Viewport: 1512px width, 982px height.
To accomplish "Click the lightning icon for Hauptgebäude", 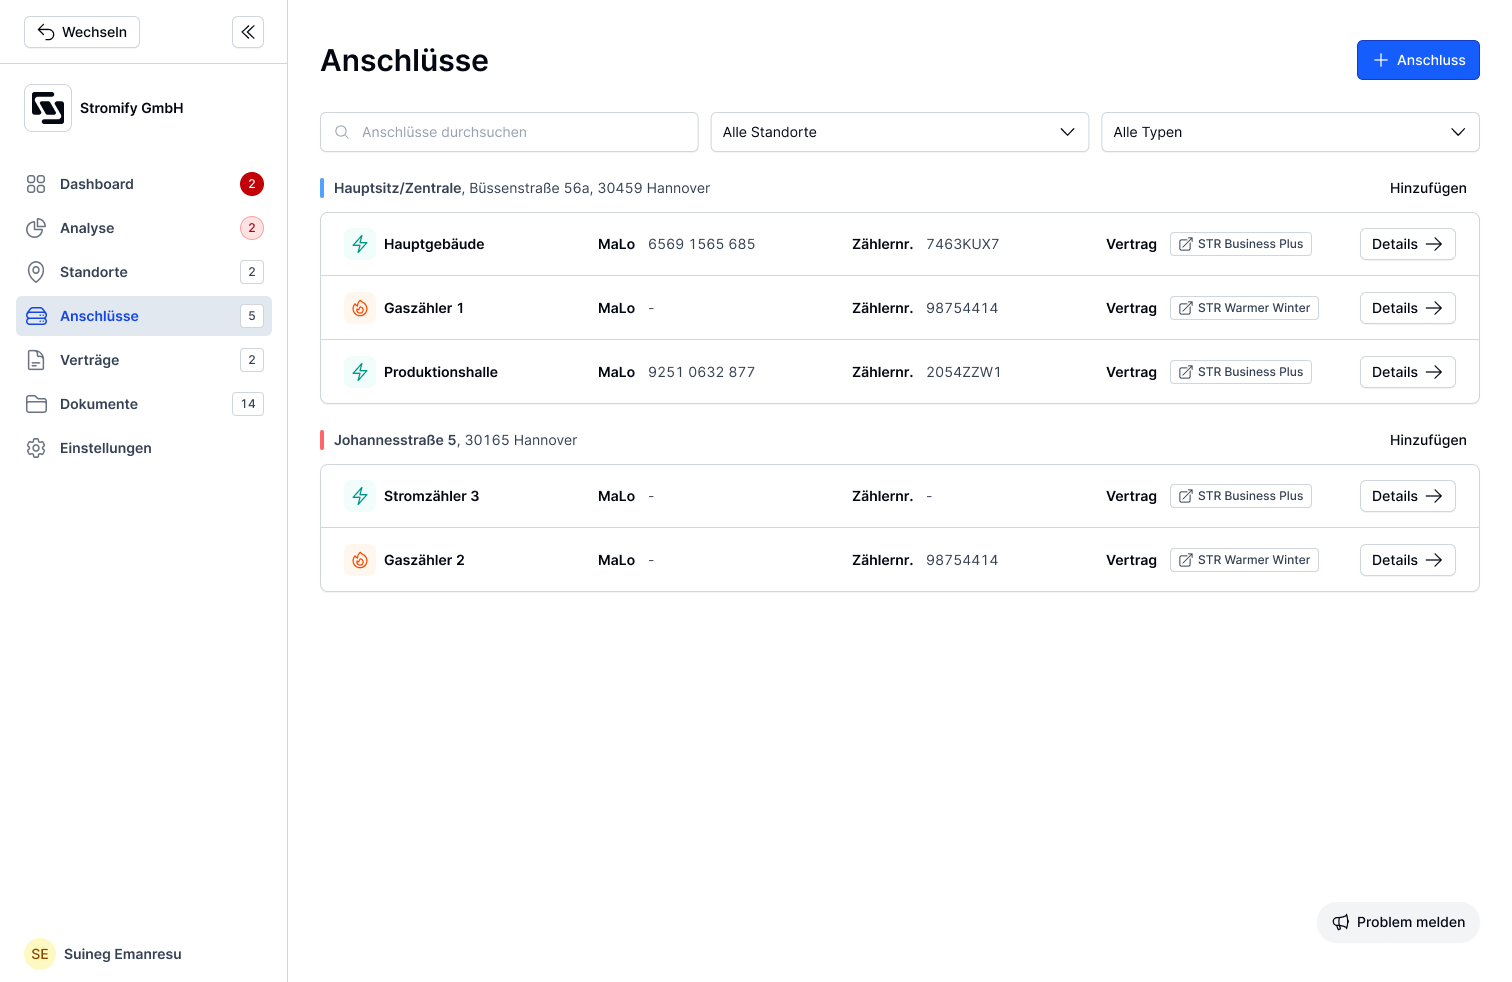I will (360, 244).
